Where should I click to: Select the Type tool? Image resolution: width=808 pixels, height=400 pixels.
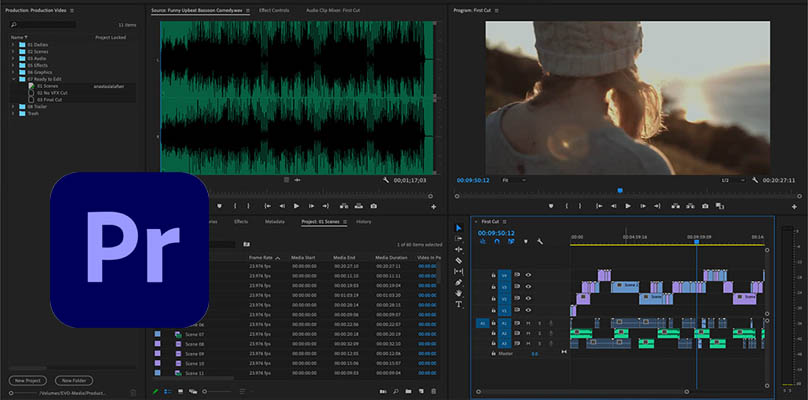pos(459,304)
